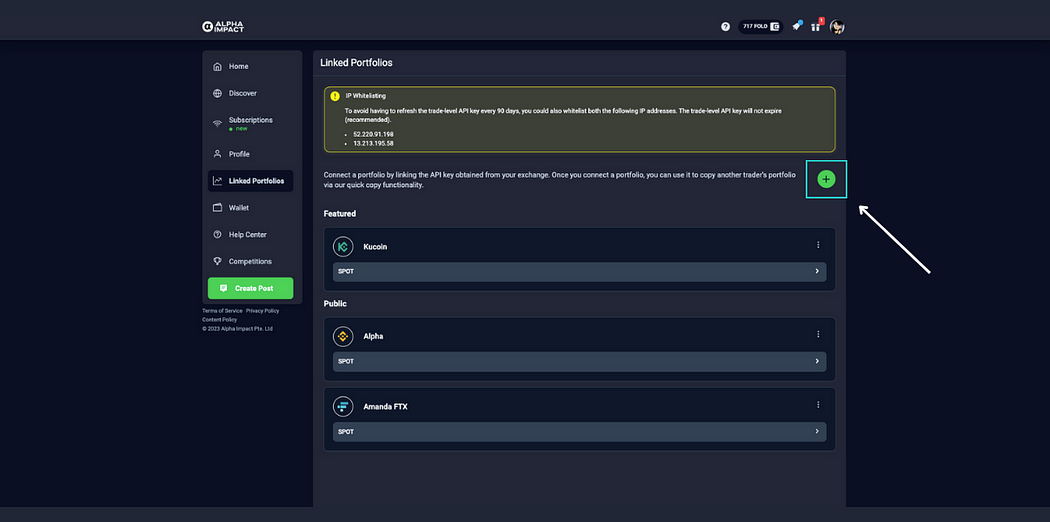The height and width of the screenshot is (522, 1050).
Task: Go to Home in sidebar
Action: pyautogui.click(x=250, y=66)
